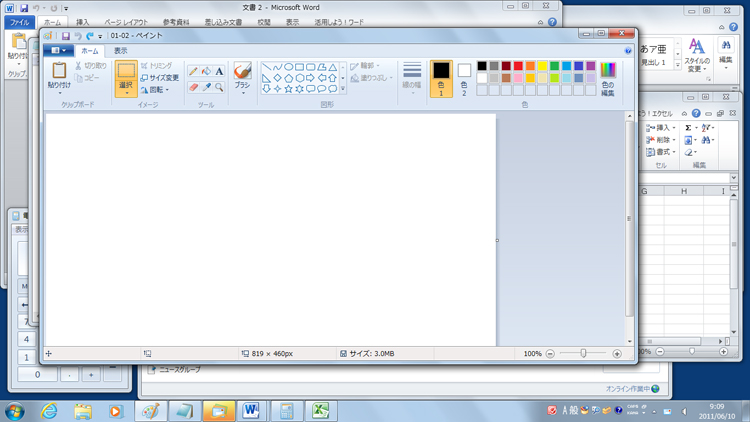This screenshot has width=750, height=422.
Task: Choose the Pentagon shape
Action: (x=288, y=78)
